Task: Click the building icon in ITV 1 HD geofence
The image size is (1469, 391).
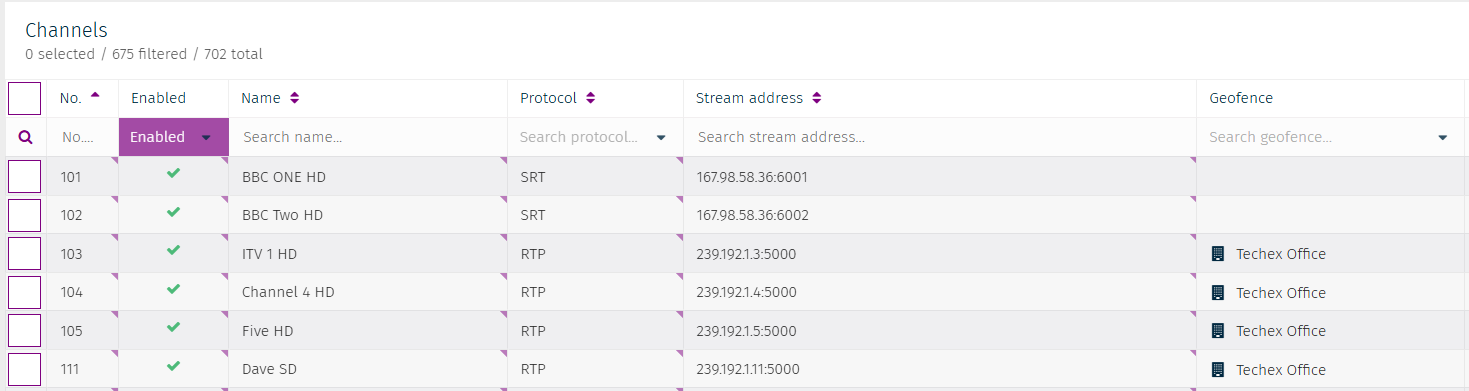Action: click(x=1217, y=254)
